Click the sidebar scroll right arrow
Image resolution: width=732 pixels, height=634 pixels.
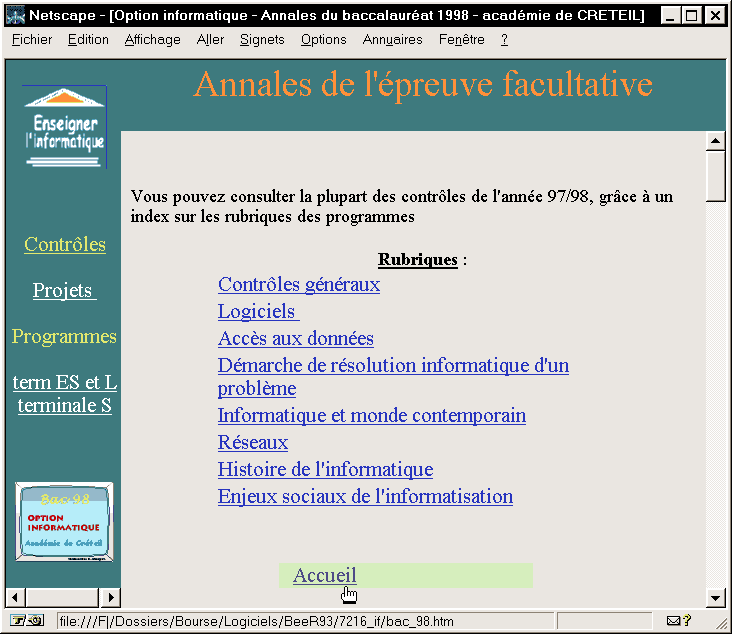click(x=111, y=597)
